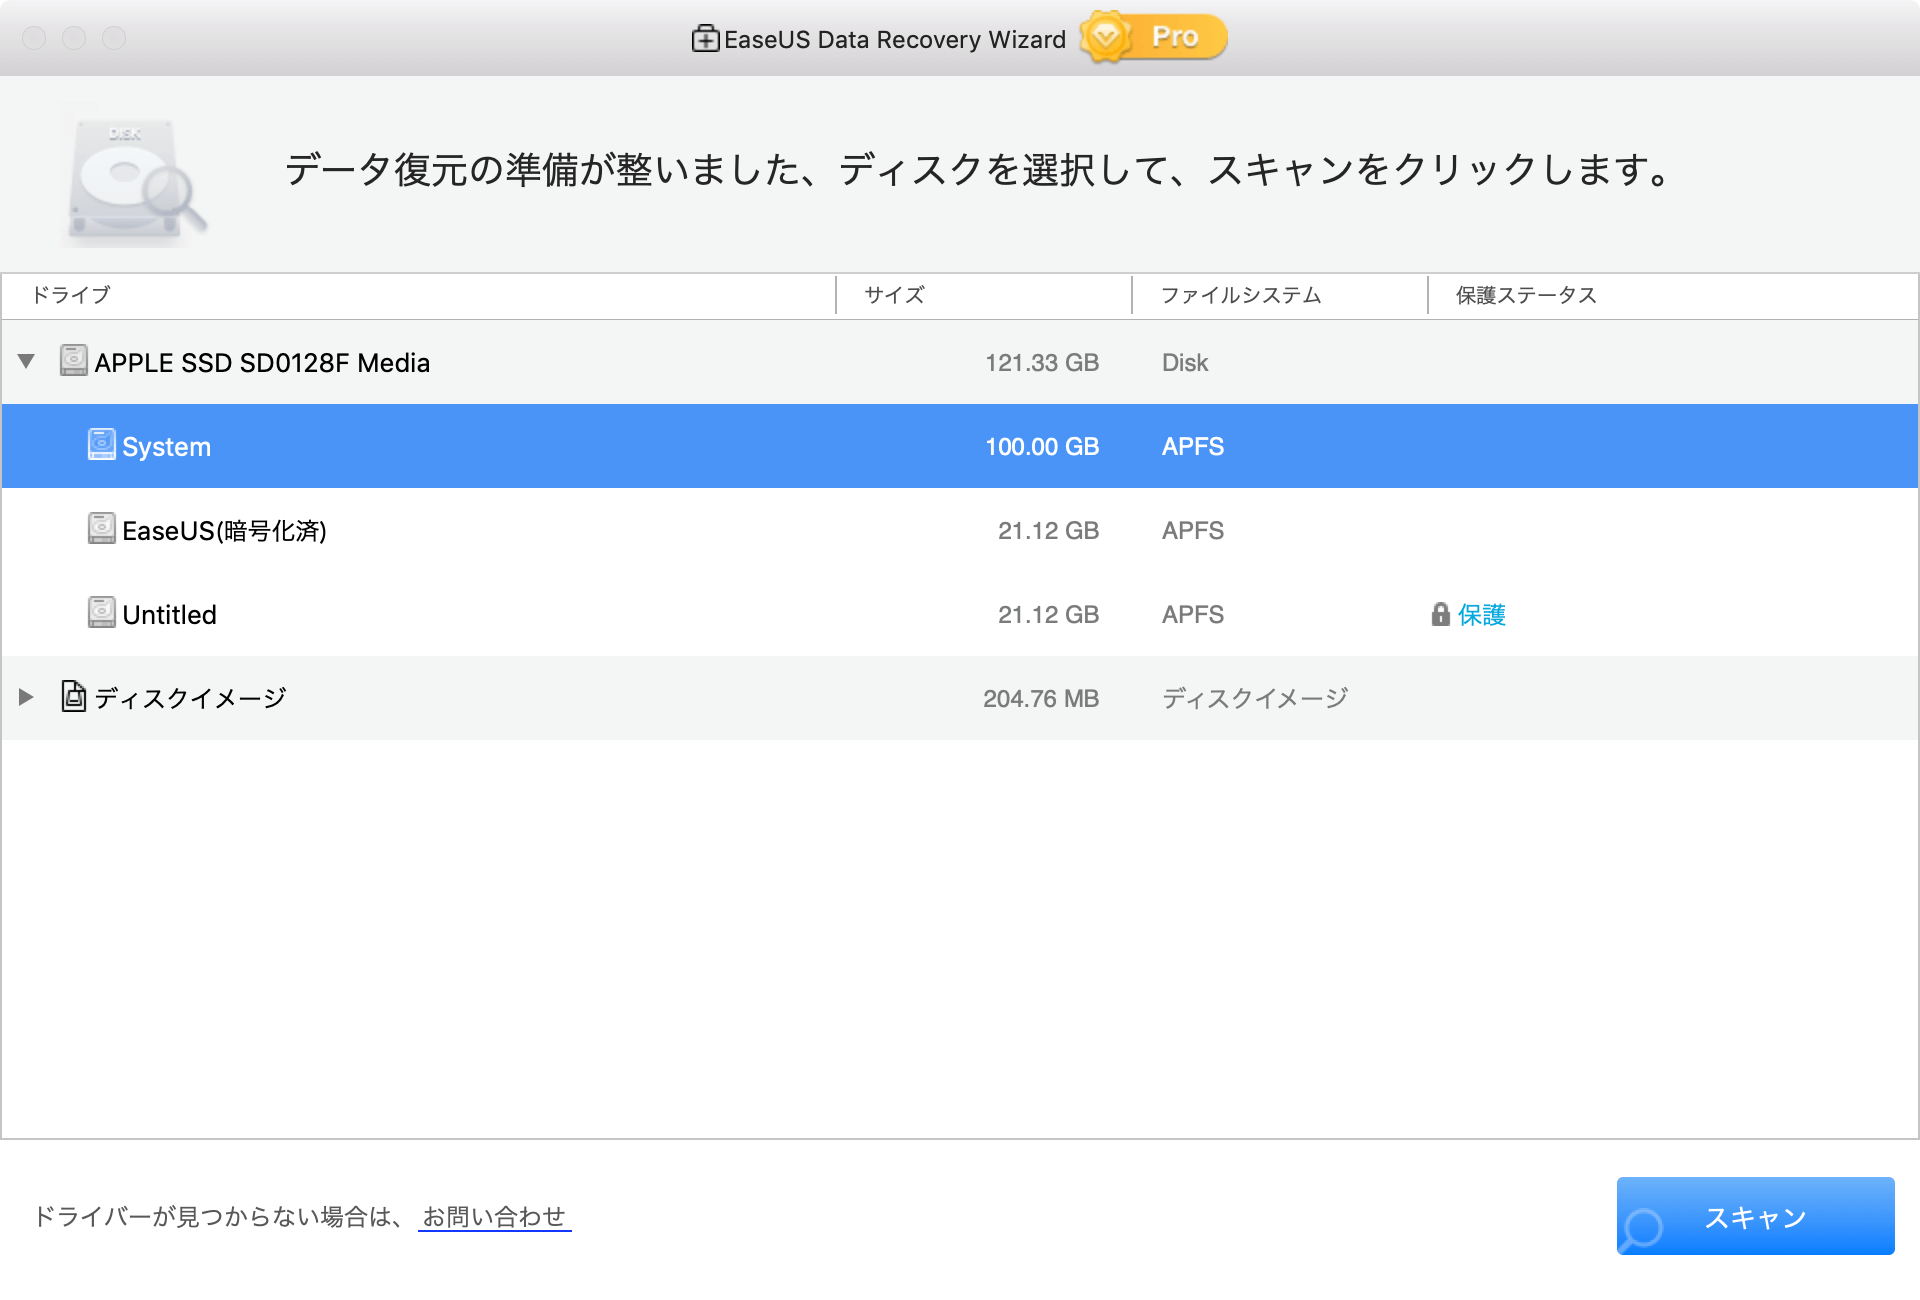Sort by the ファイルシステム column header

(1280, 295)
